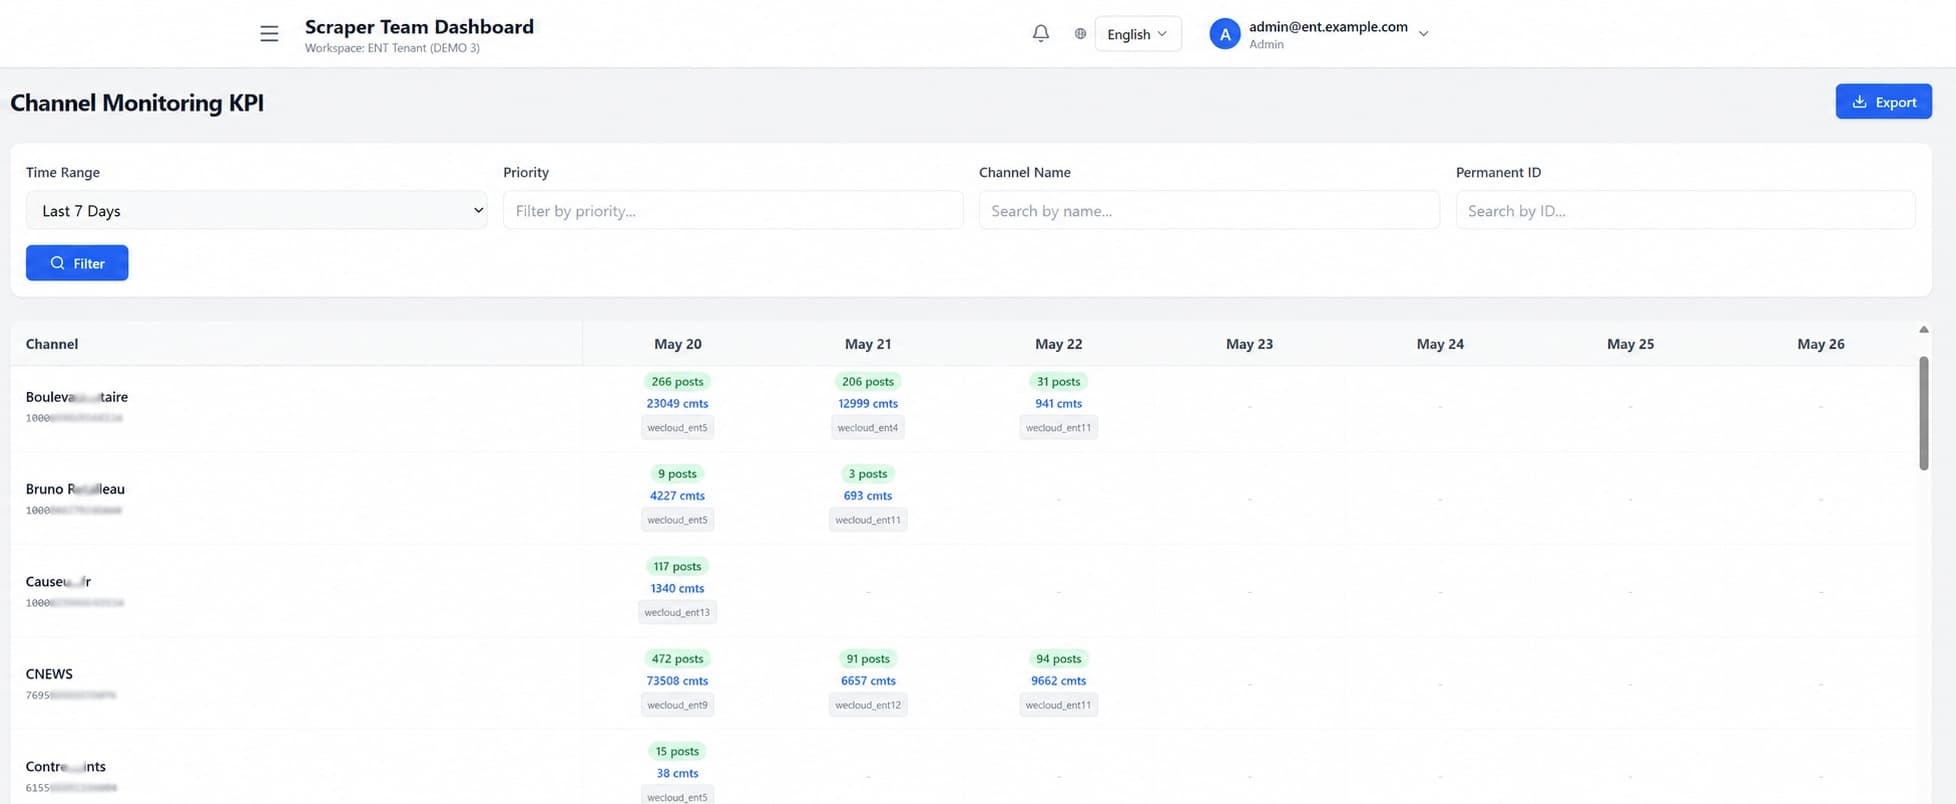The image size is (1956, 804).
Task: Click the 4227 cmts link
Action: point(677,495)
